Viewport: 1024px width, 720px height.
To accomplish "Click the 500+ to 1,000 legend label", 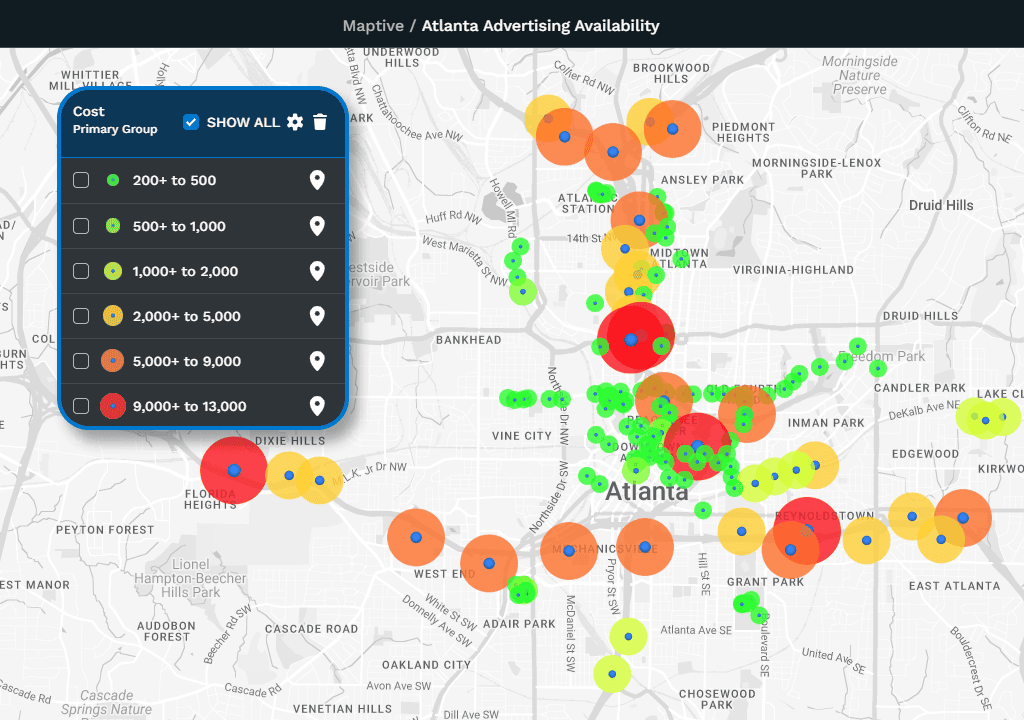I will 179,226.
